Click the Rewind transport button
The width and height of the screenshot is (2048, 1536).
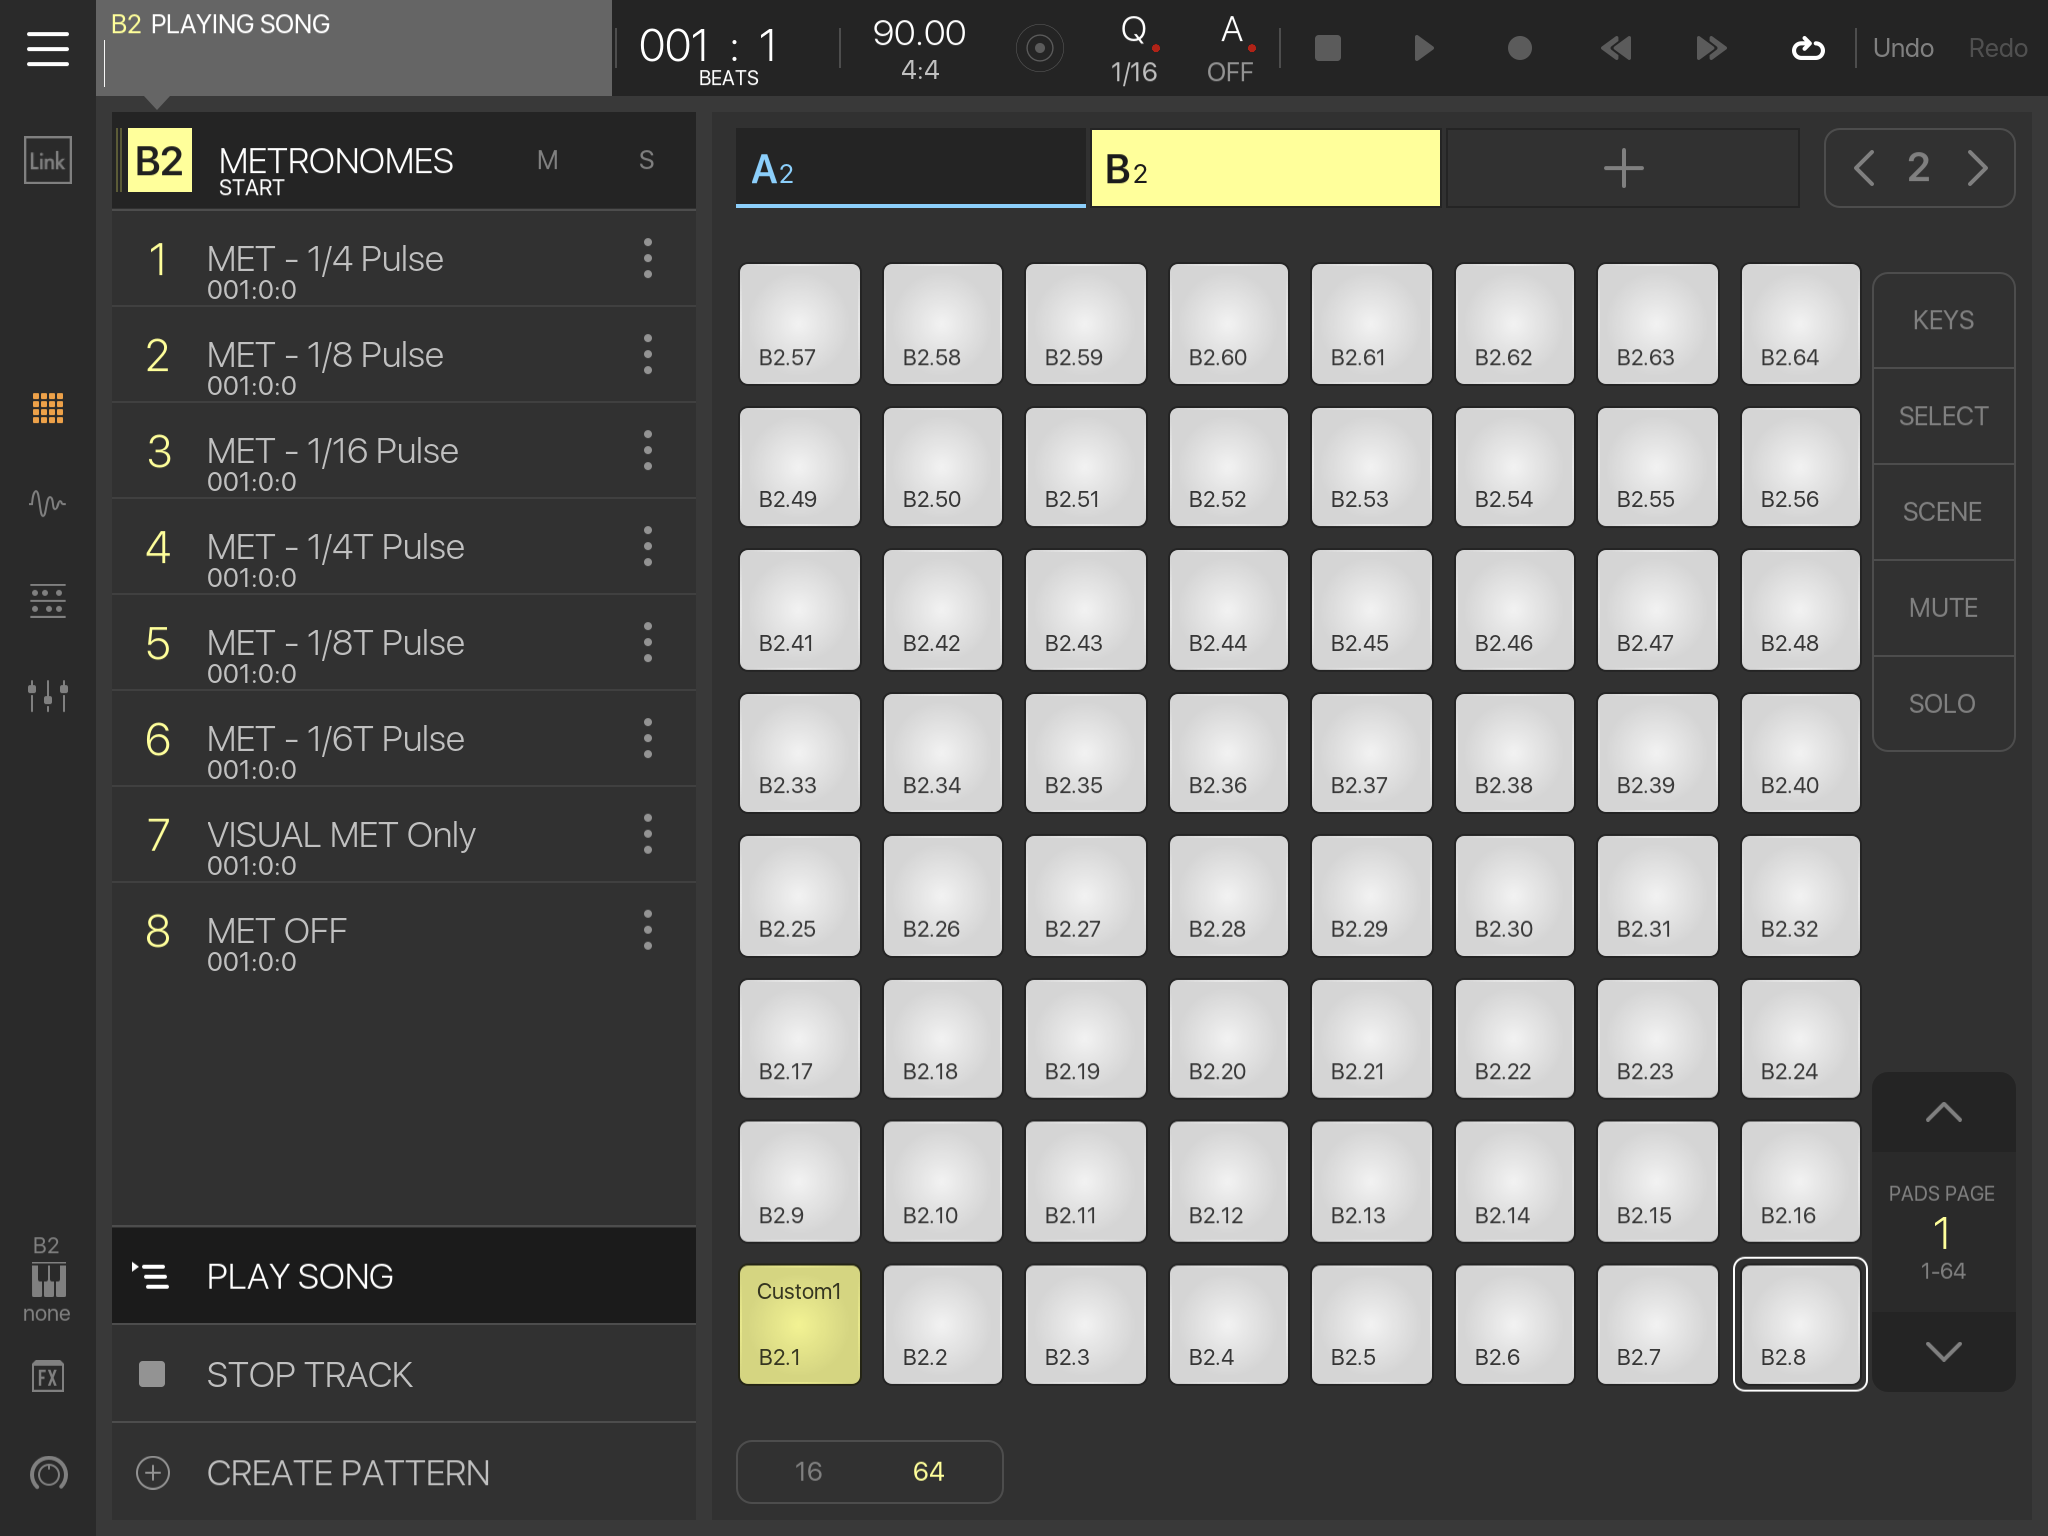click(x=1615, y=48)
